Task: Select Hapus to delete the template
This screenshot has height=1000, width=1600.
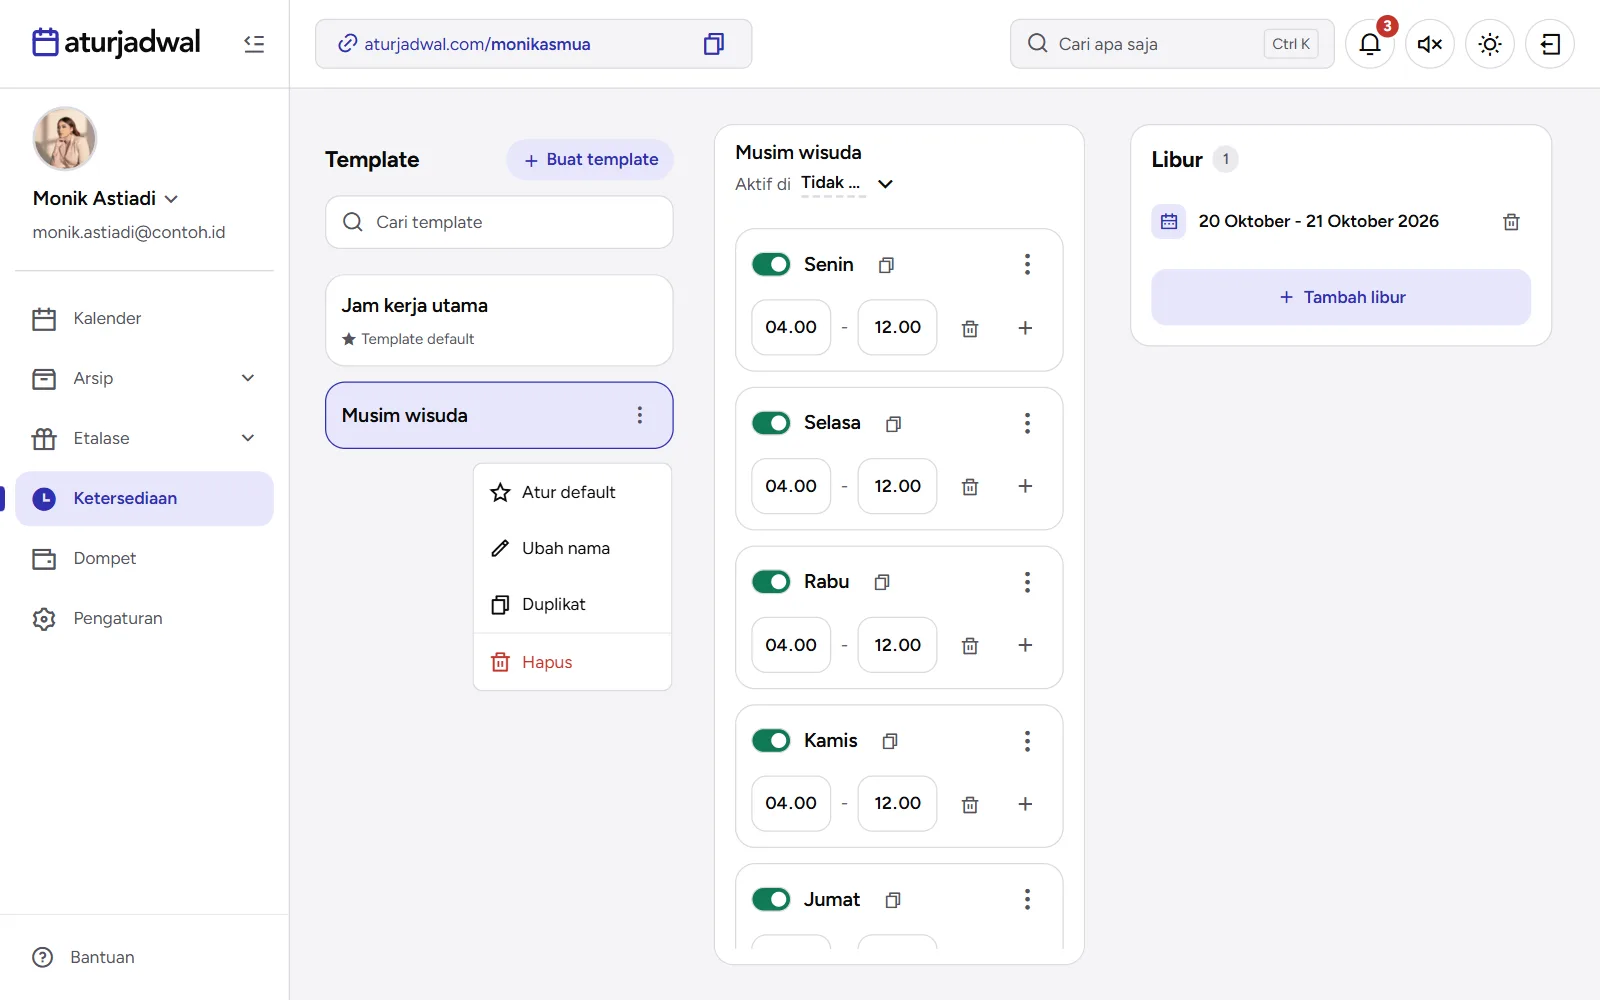Action: pos(572,662)
